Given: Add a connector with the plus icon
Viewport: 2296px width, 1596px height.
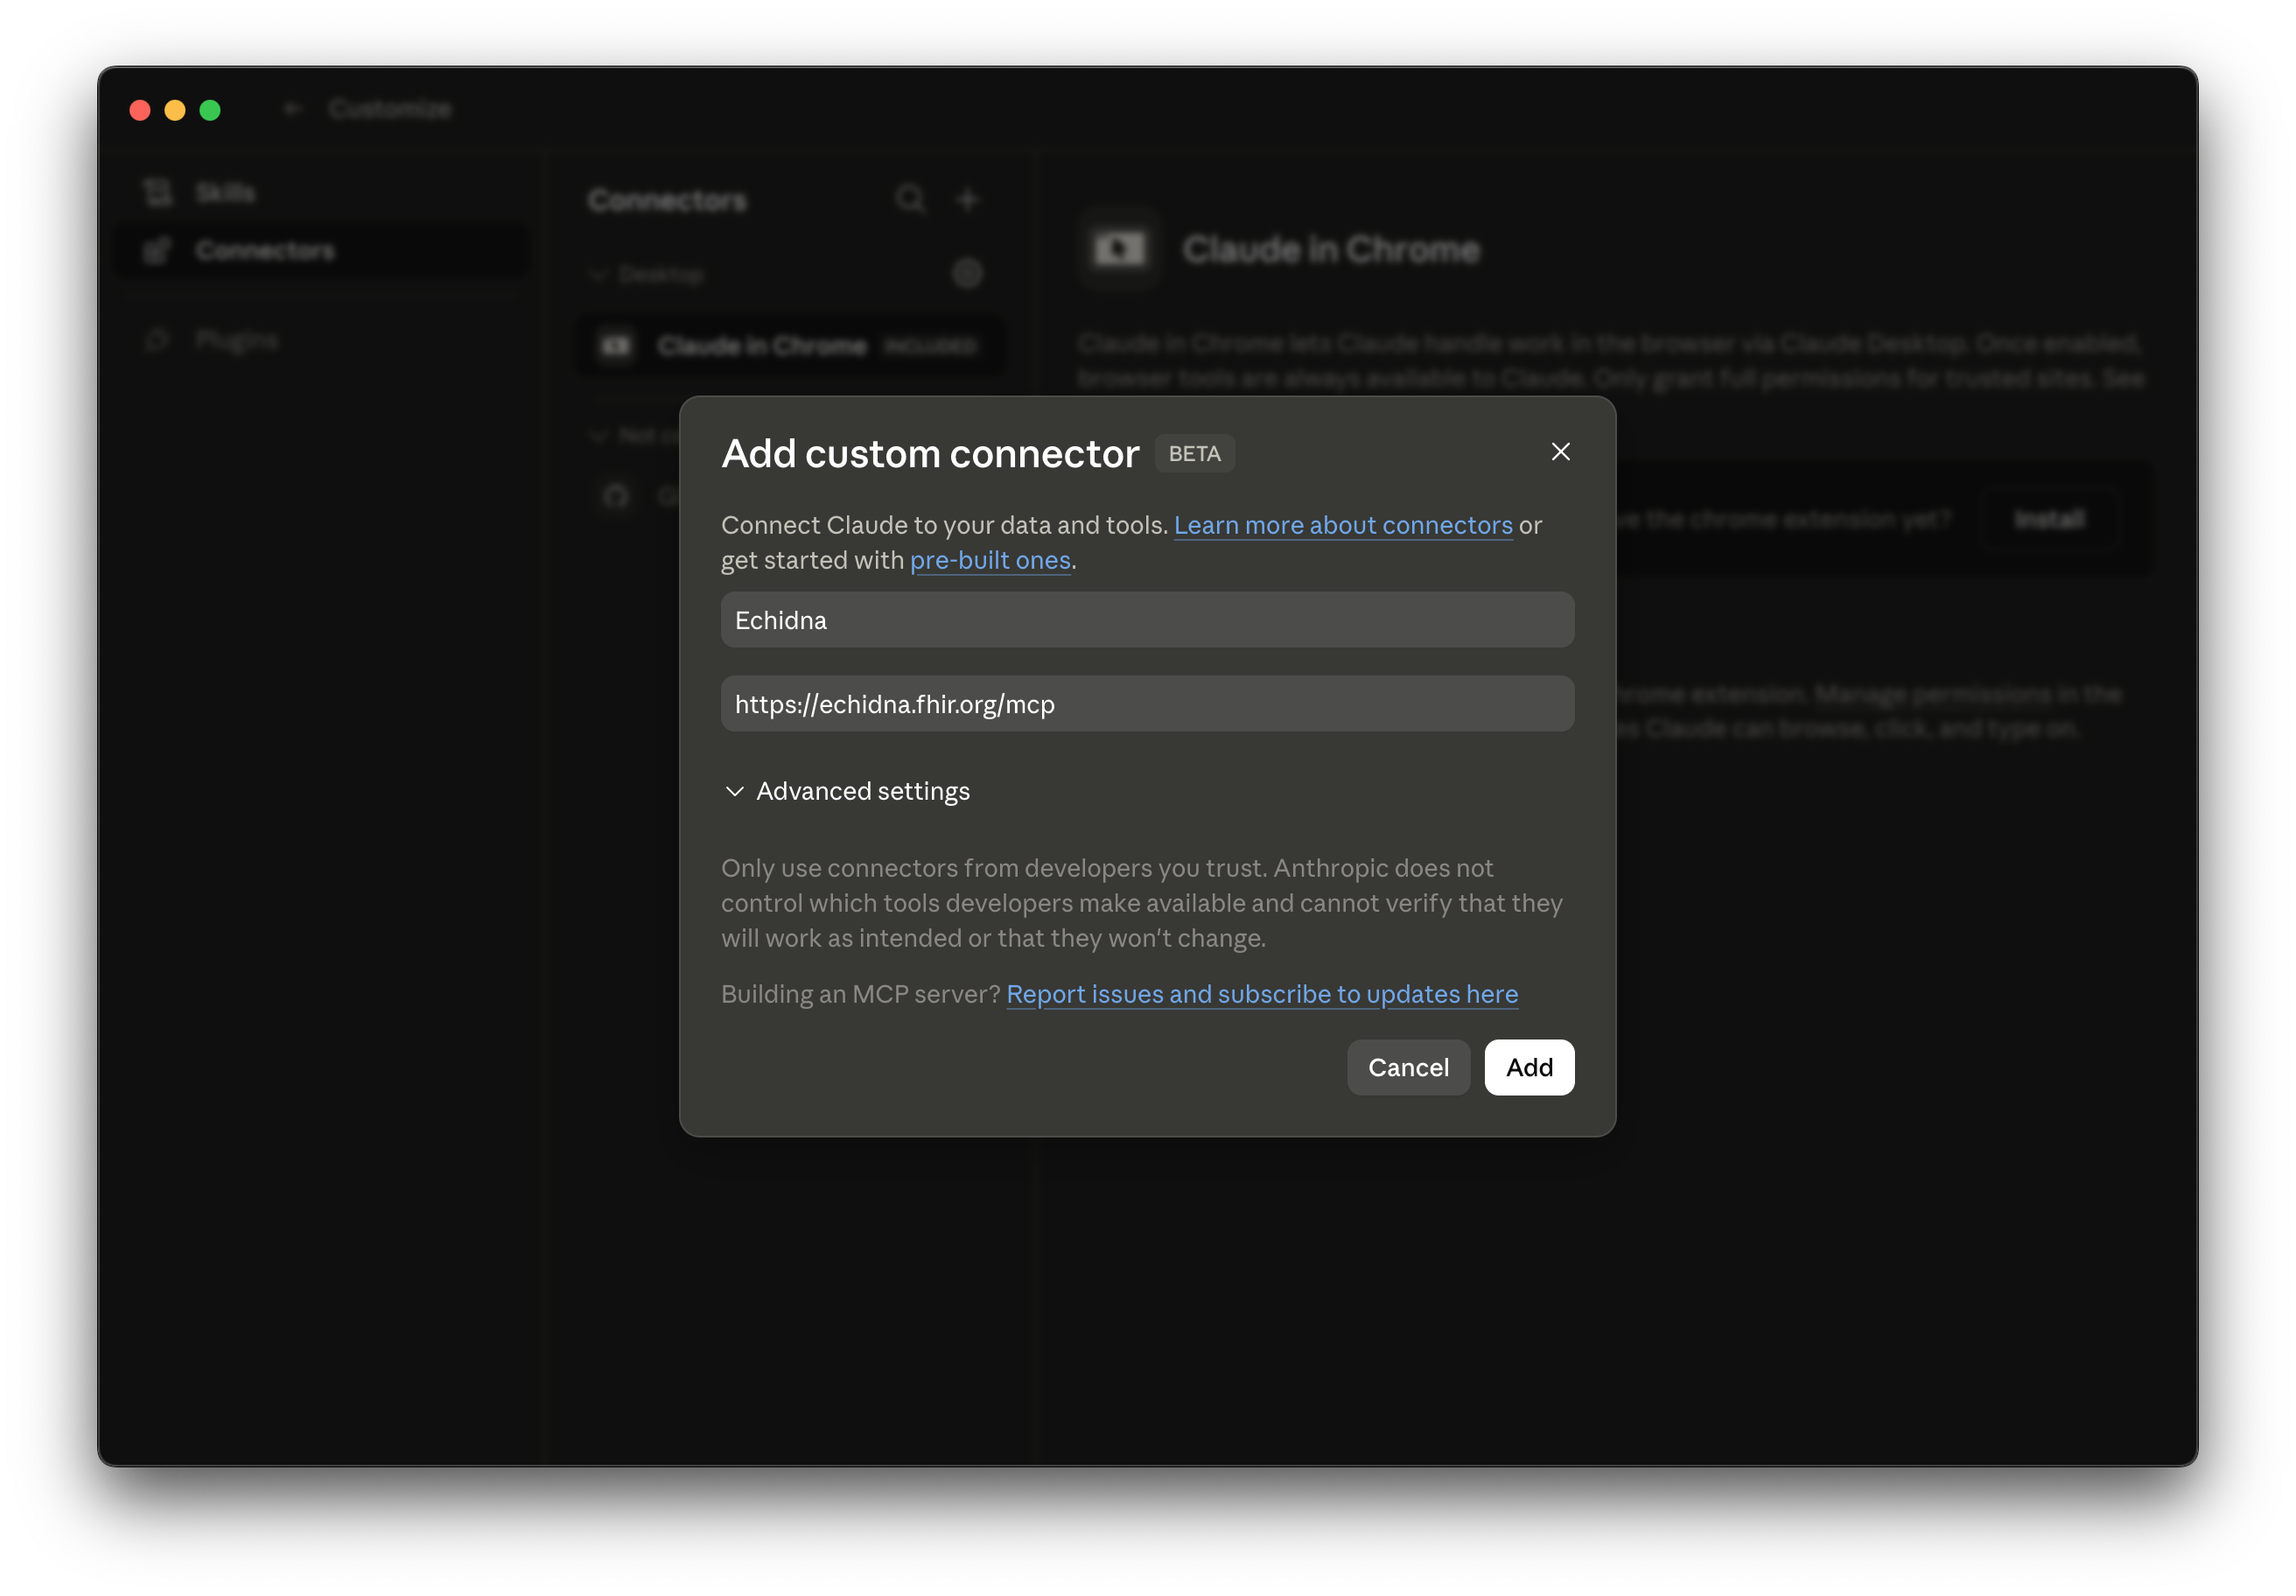Looking at the screenshot, I should pyautogui.click(x=967, y=199).
